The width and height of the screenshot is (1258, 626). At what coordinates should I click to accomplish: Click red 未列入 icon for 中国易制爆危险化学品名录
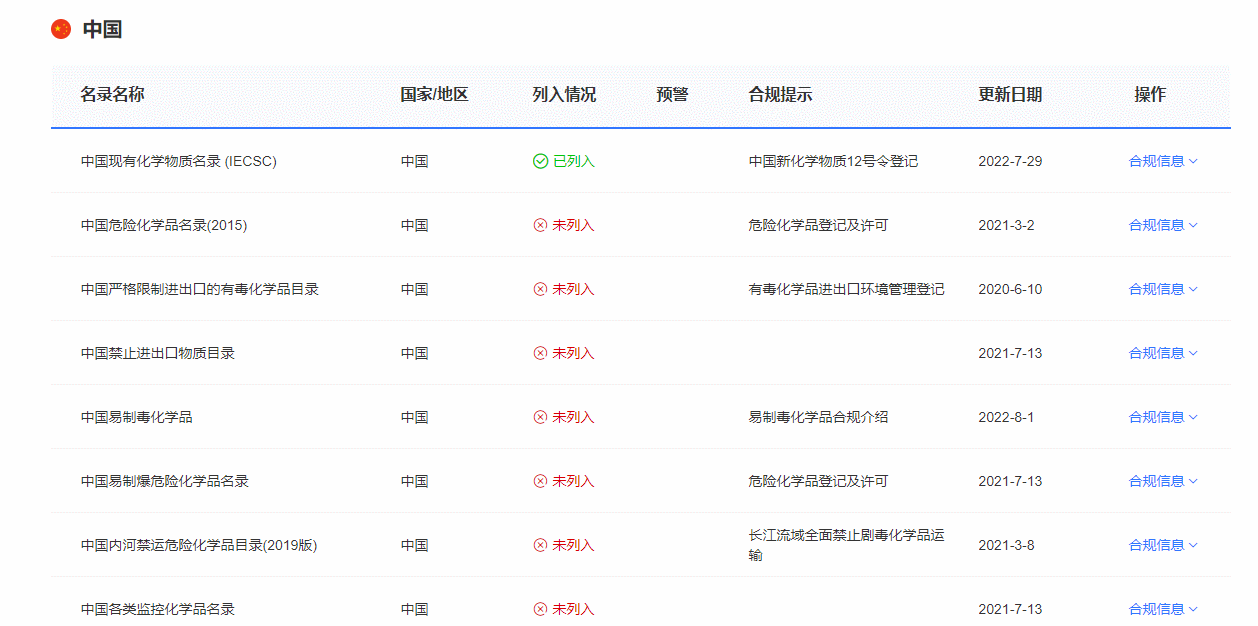(x=540, y=481)
